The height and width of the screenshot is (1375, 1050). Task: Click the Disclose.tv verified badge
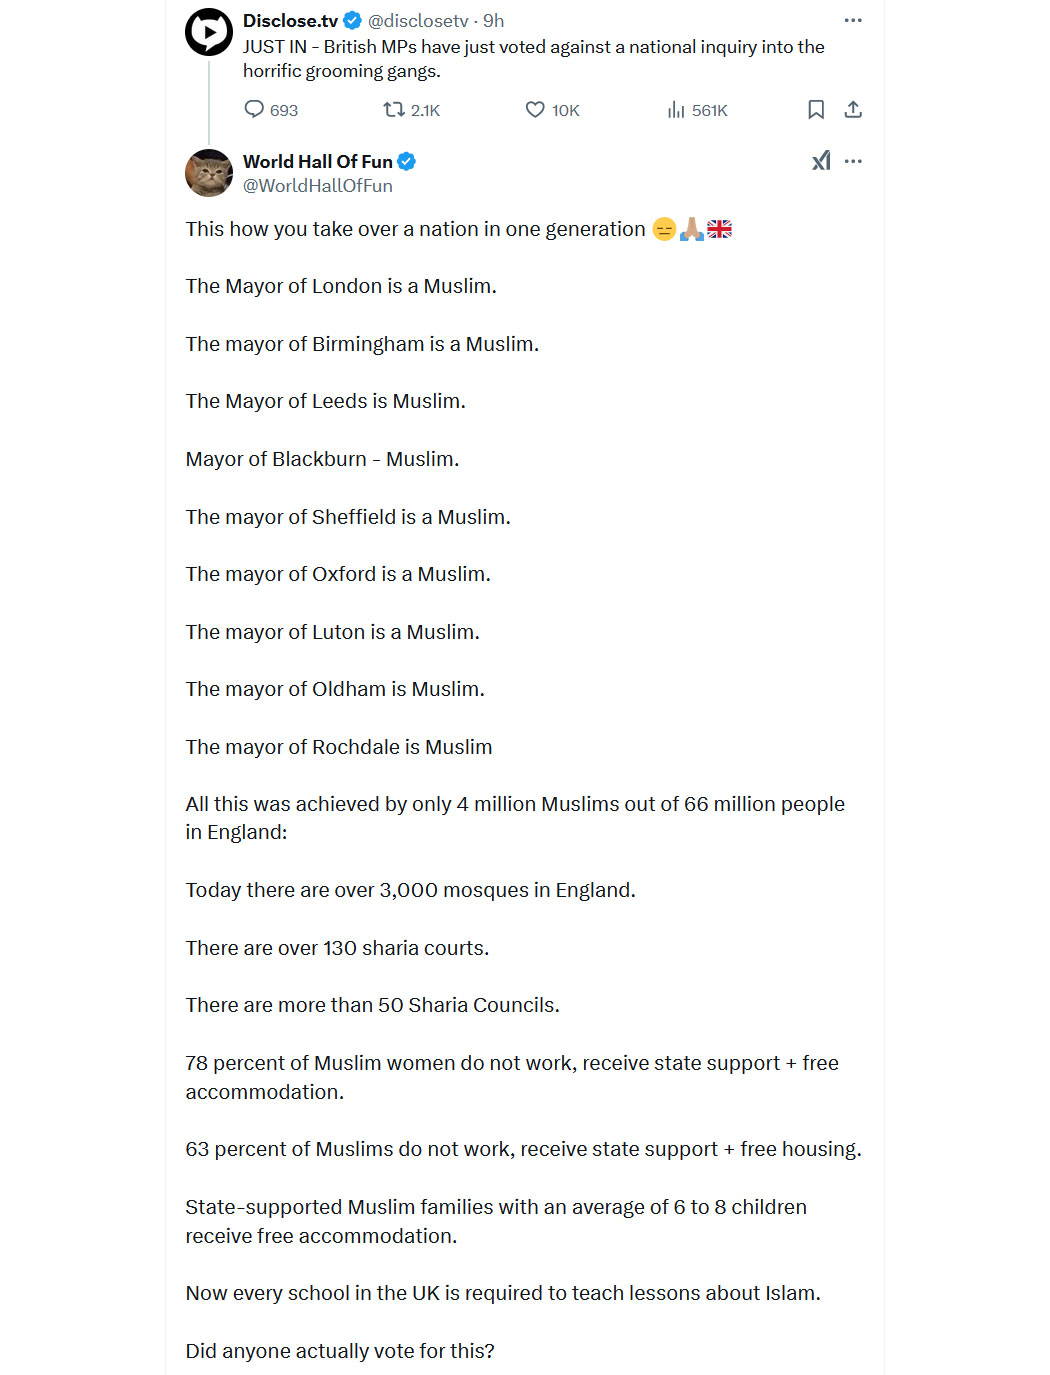click(353, 21)
